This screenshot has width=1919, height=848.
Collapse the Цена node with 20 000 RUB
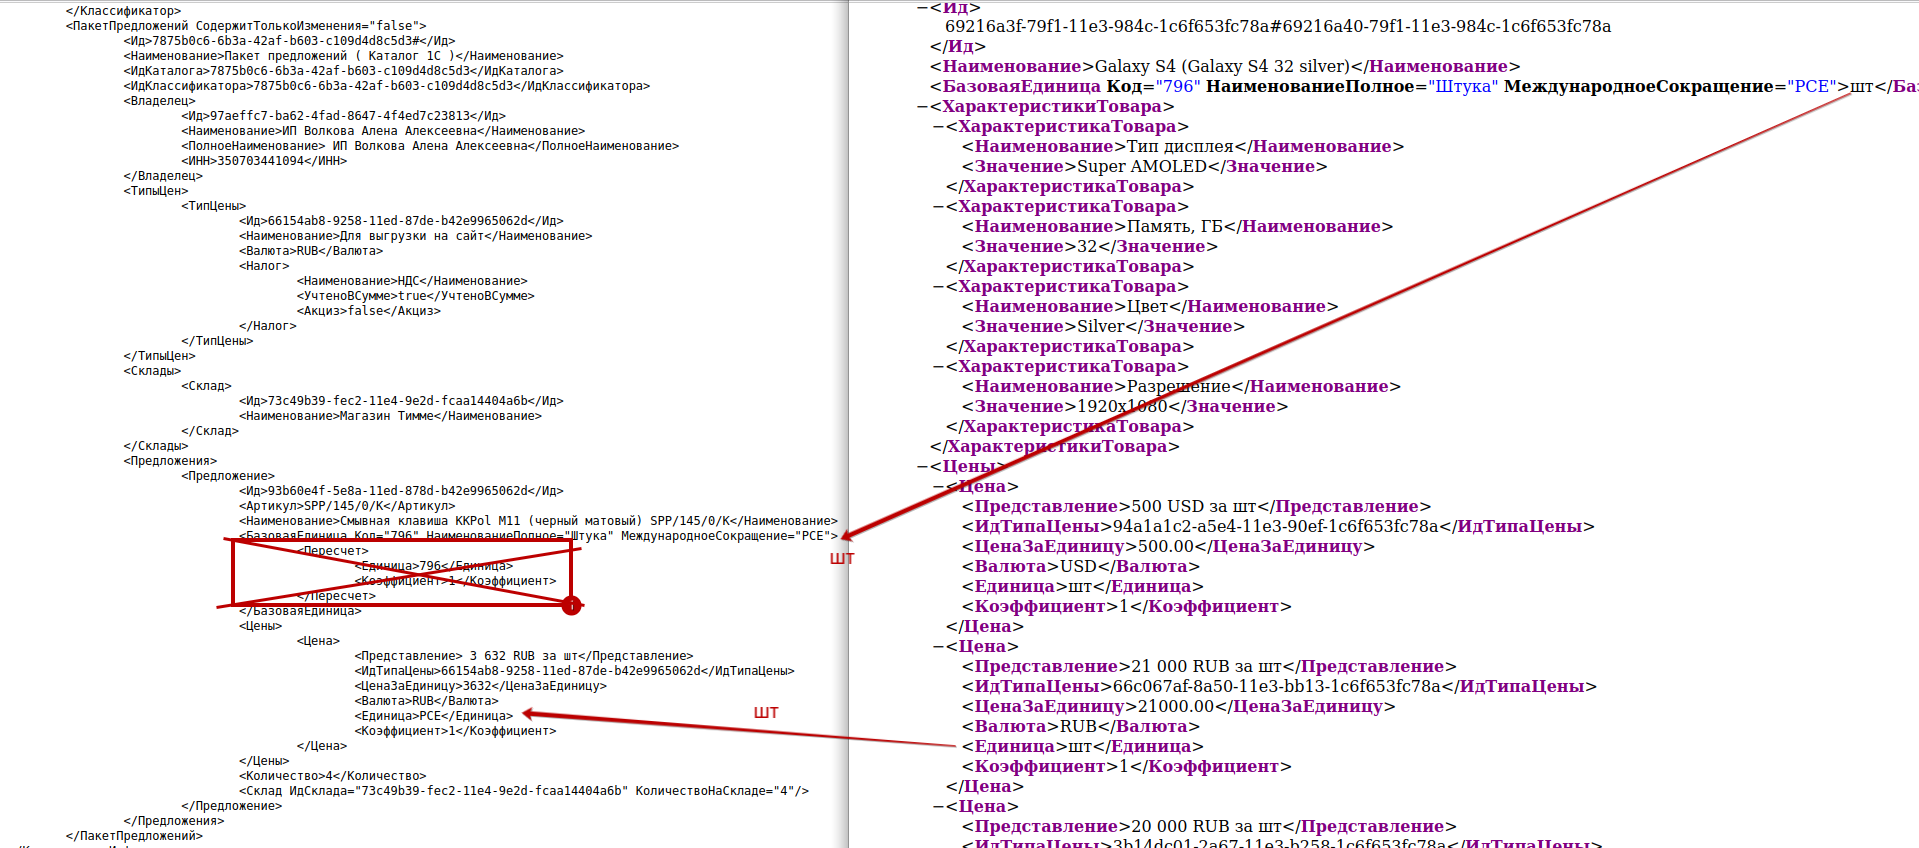tap(938, 807)
